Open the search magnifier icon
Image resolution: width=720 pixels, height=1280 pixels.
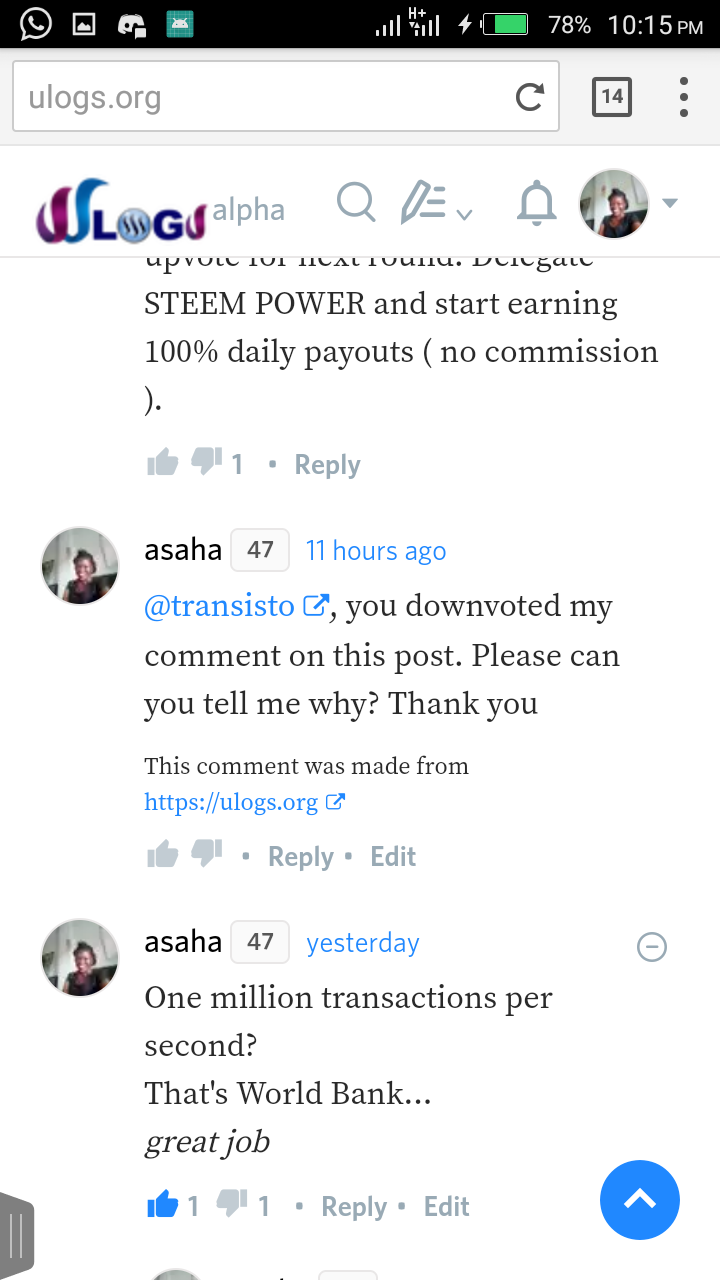coord(356,202)
